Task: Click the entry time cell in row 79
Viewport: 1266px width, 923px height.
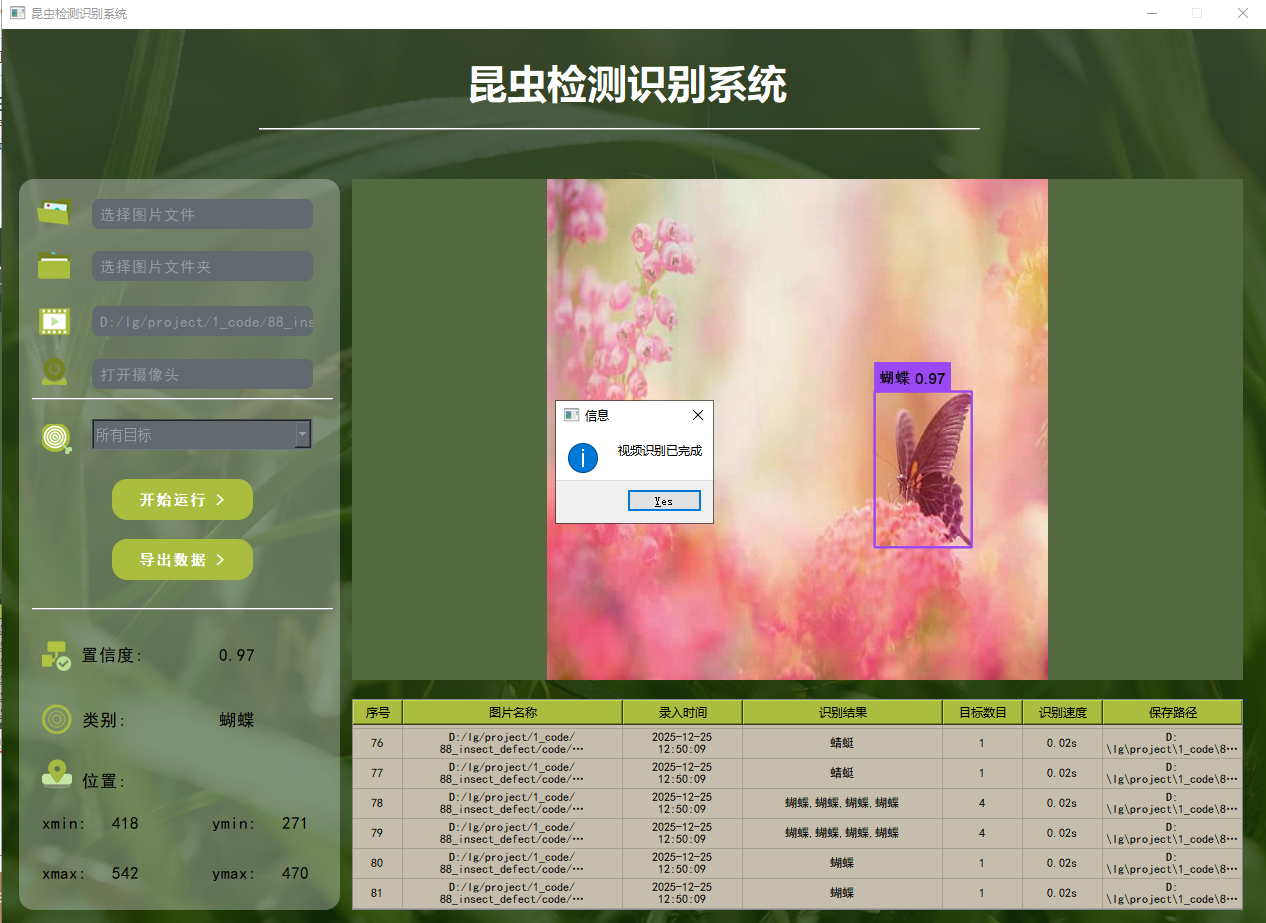Action: point(682,833)
